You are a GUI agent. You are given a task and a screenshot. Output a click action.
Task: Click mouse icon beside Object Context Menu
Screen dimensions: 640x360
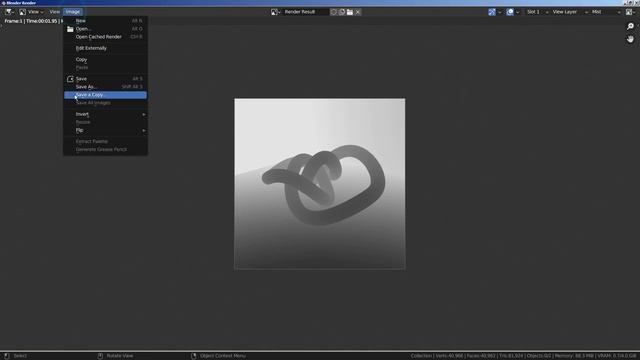[x=193, y=356]
